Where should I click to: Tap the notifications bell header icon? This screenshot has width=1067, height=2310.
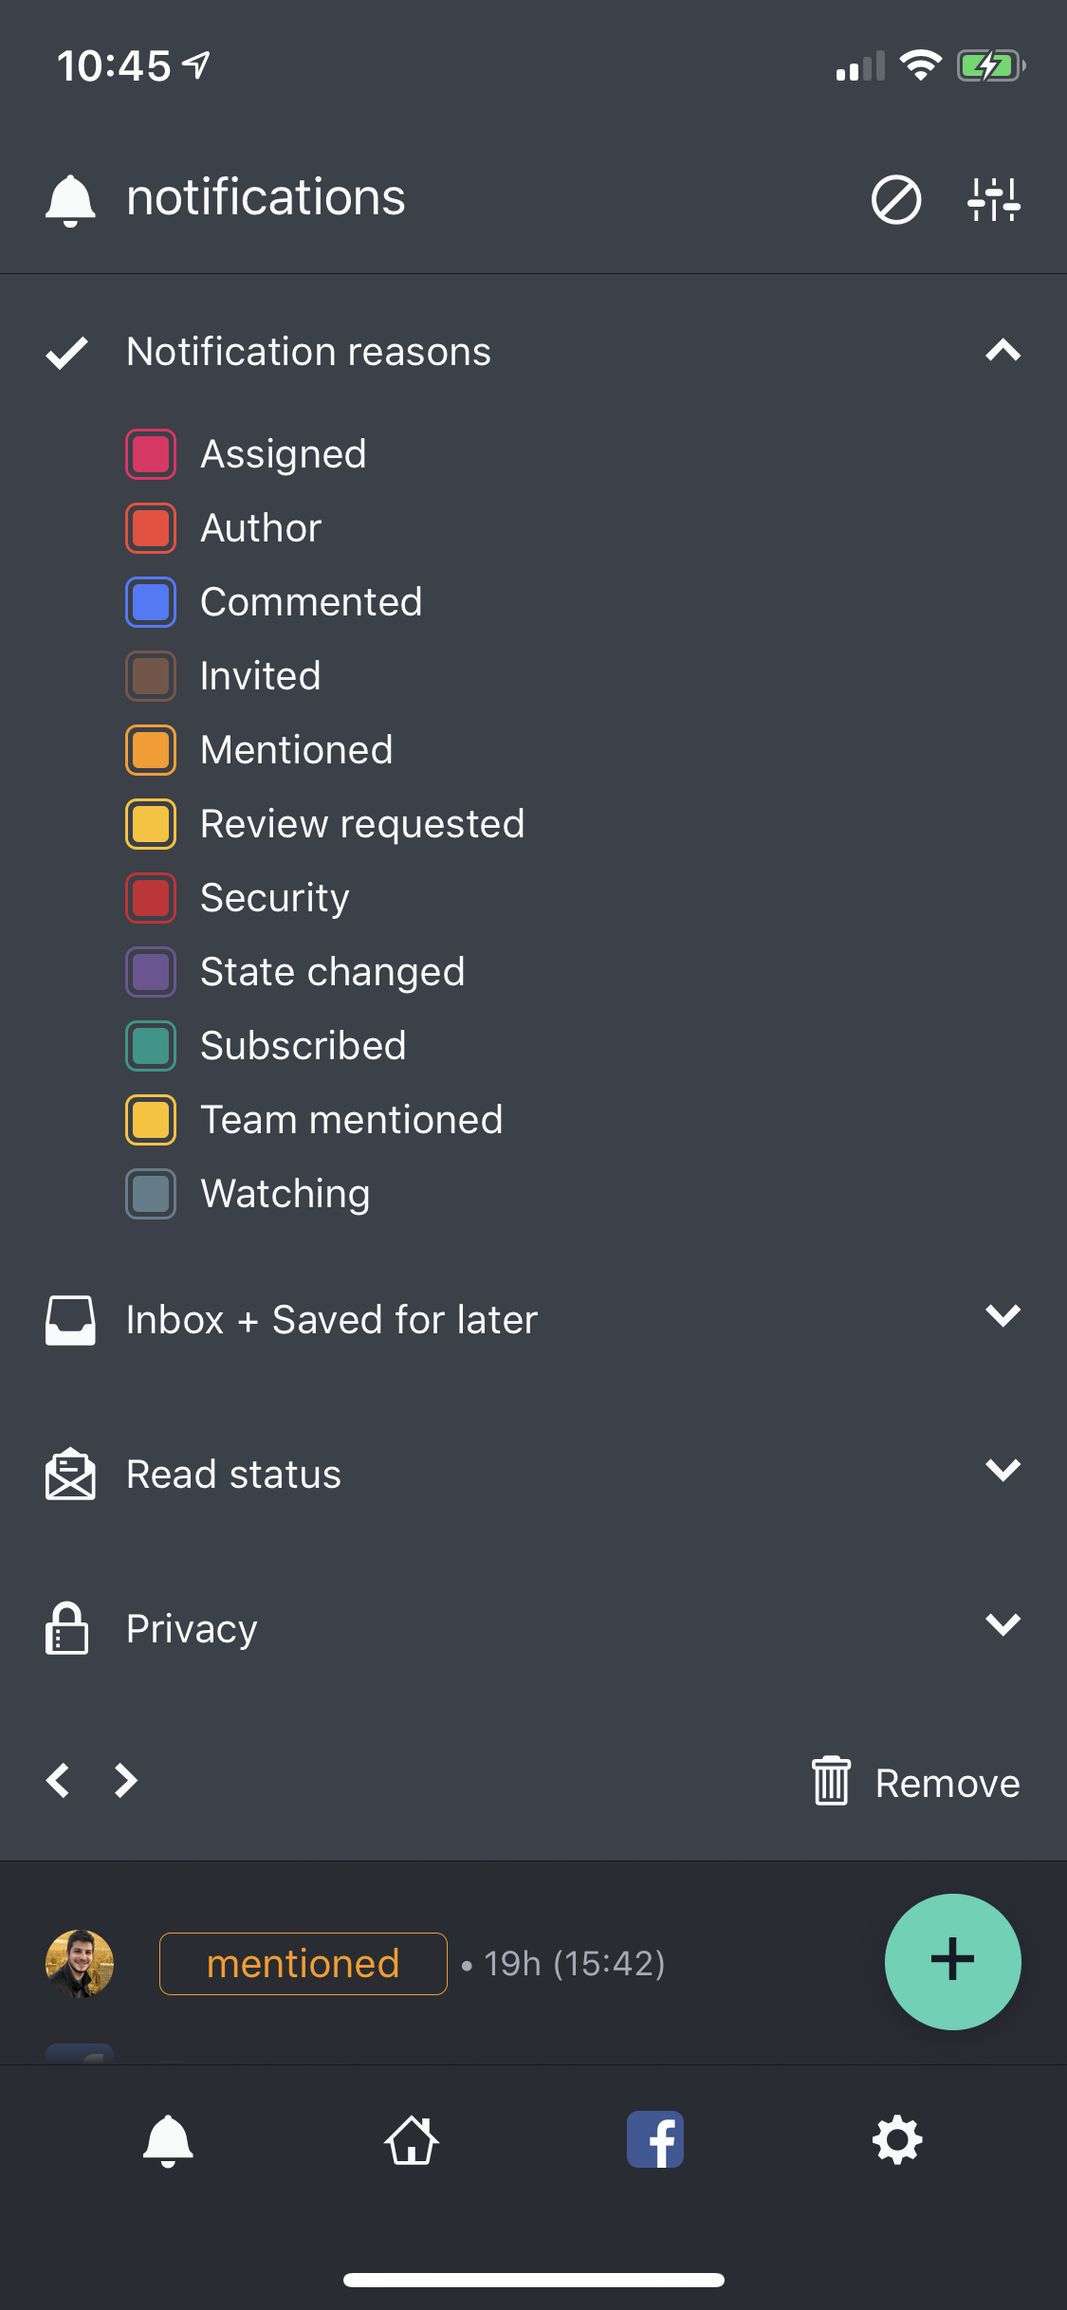pyautogui.click(x=70, y=199)
